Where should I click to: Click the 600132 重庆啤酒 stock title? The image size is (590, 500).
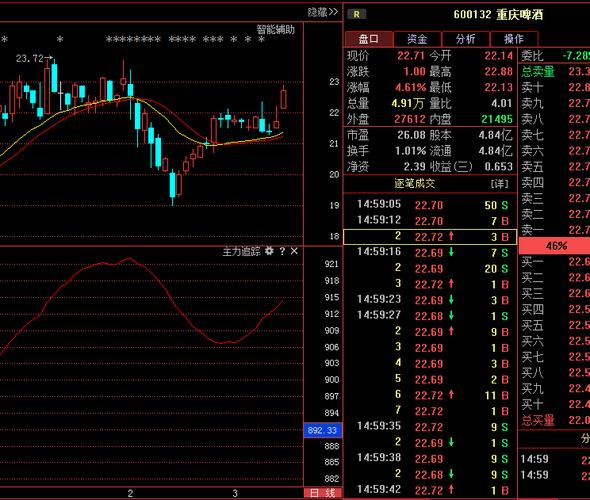[x=498, y=15]
